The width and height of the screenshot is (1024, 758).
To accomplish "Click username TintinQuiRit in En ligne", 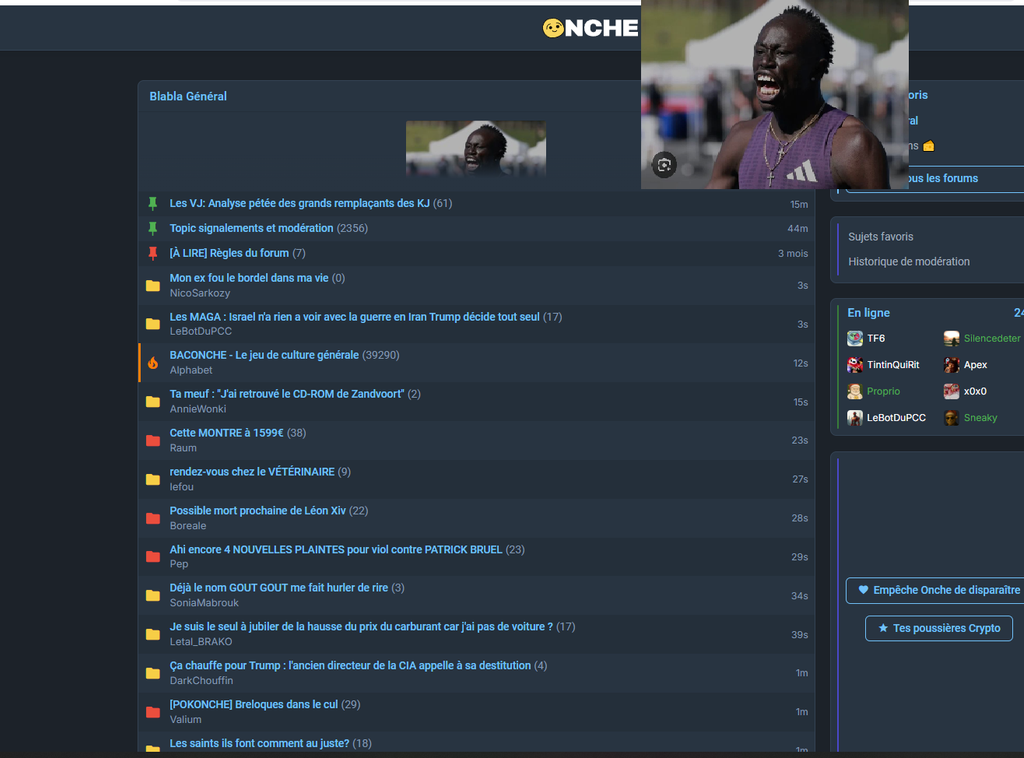I will (x=893, y=365).
